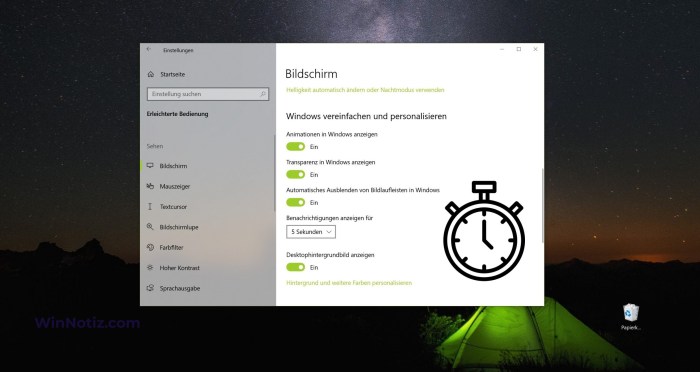Screen dimensions: 700x372
Task: Select the Textcursor icon
Action: point(150,207)
